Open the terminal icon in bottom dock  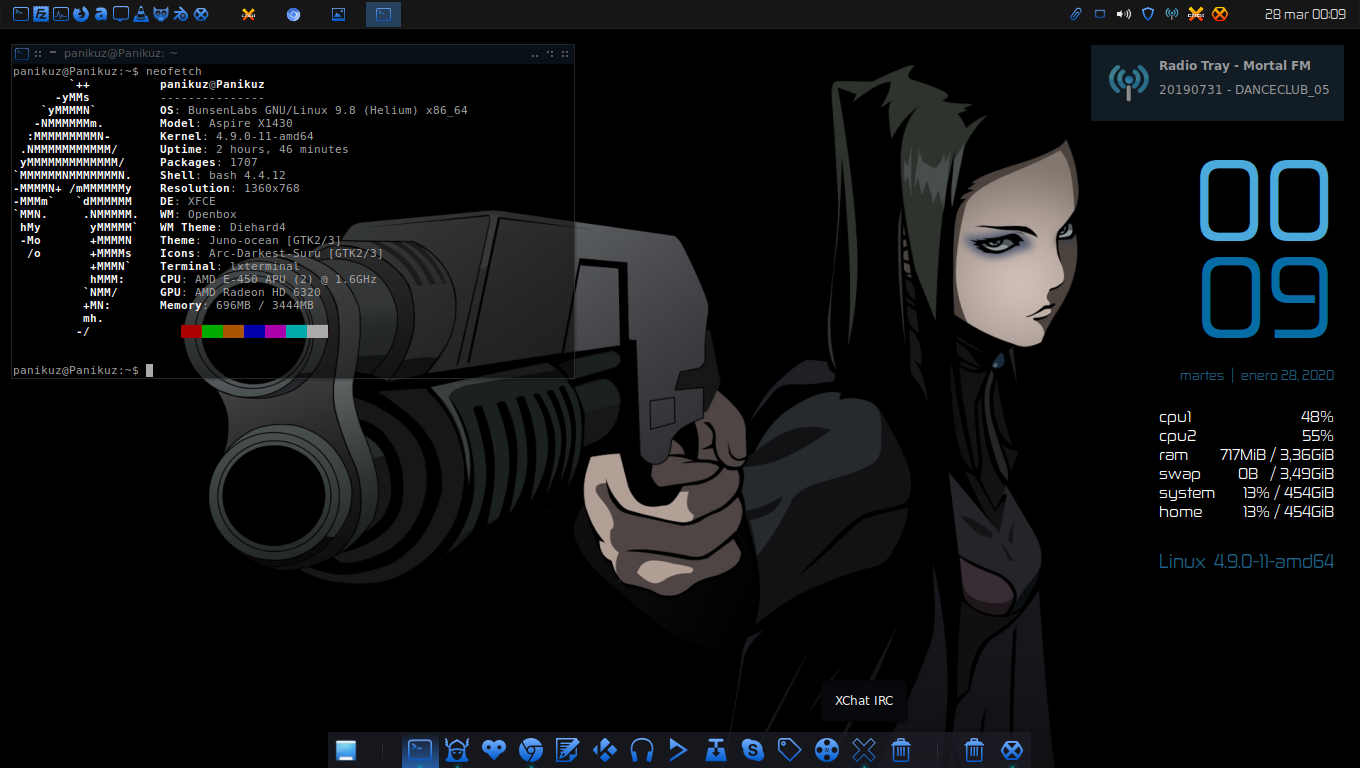coord(420,749)
